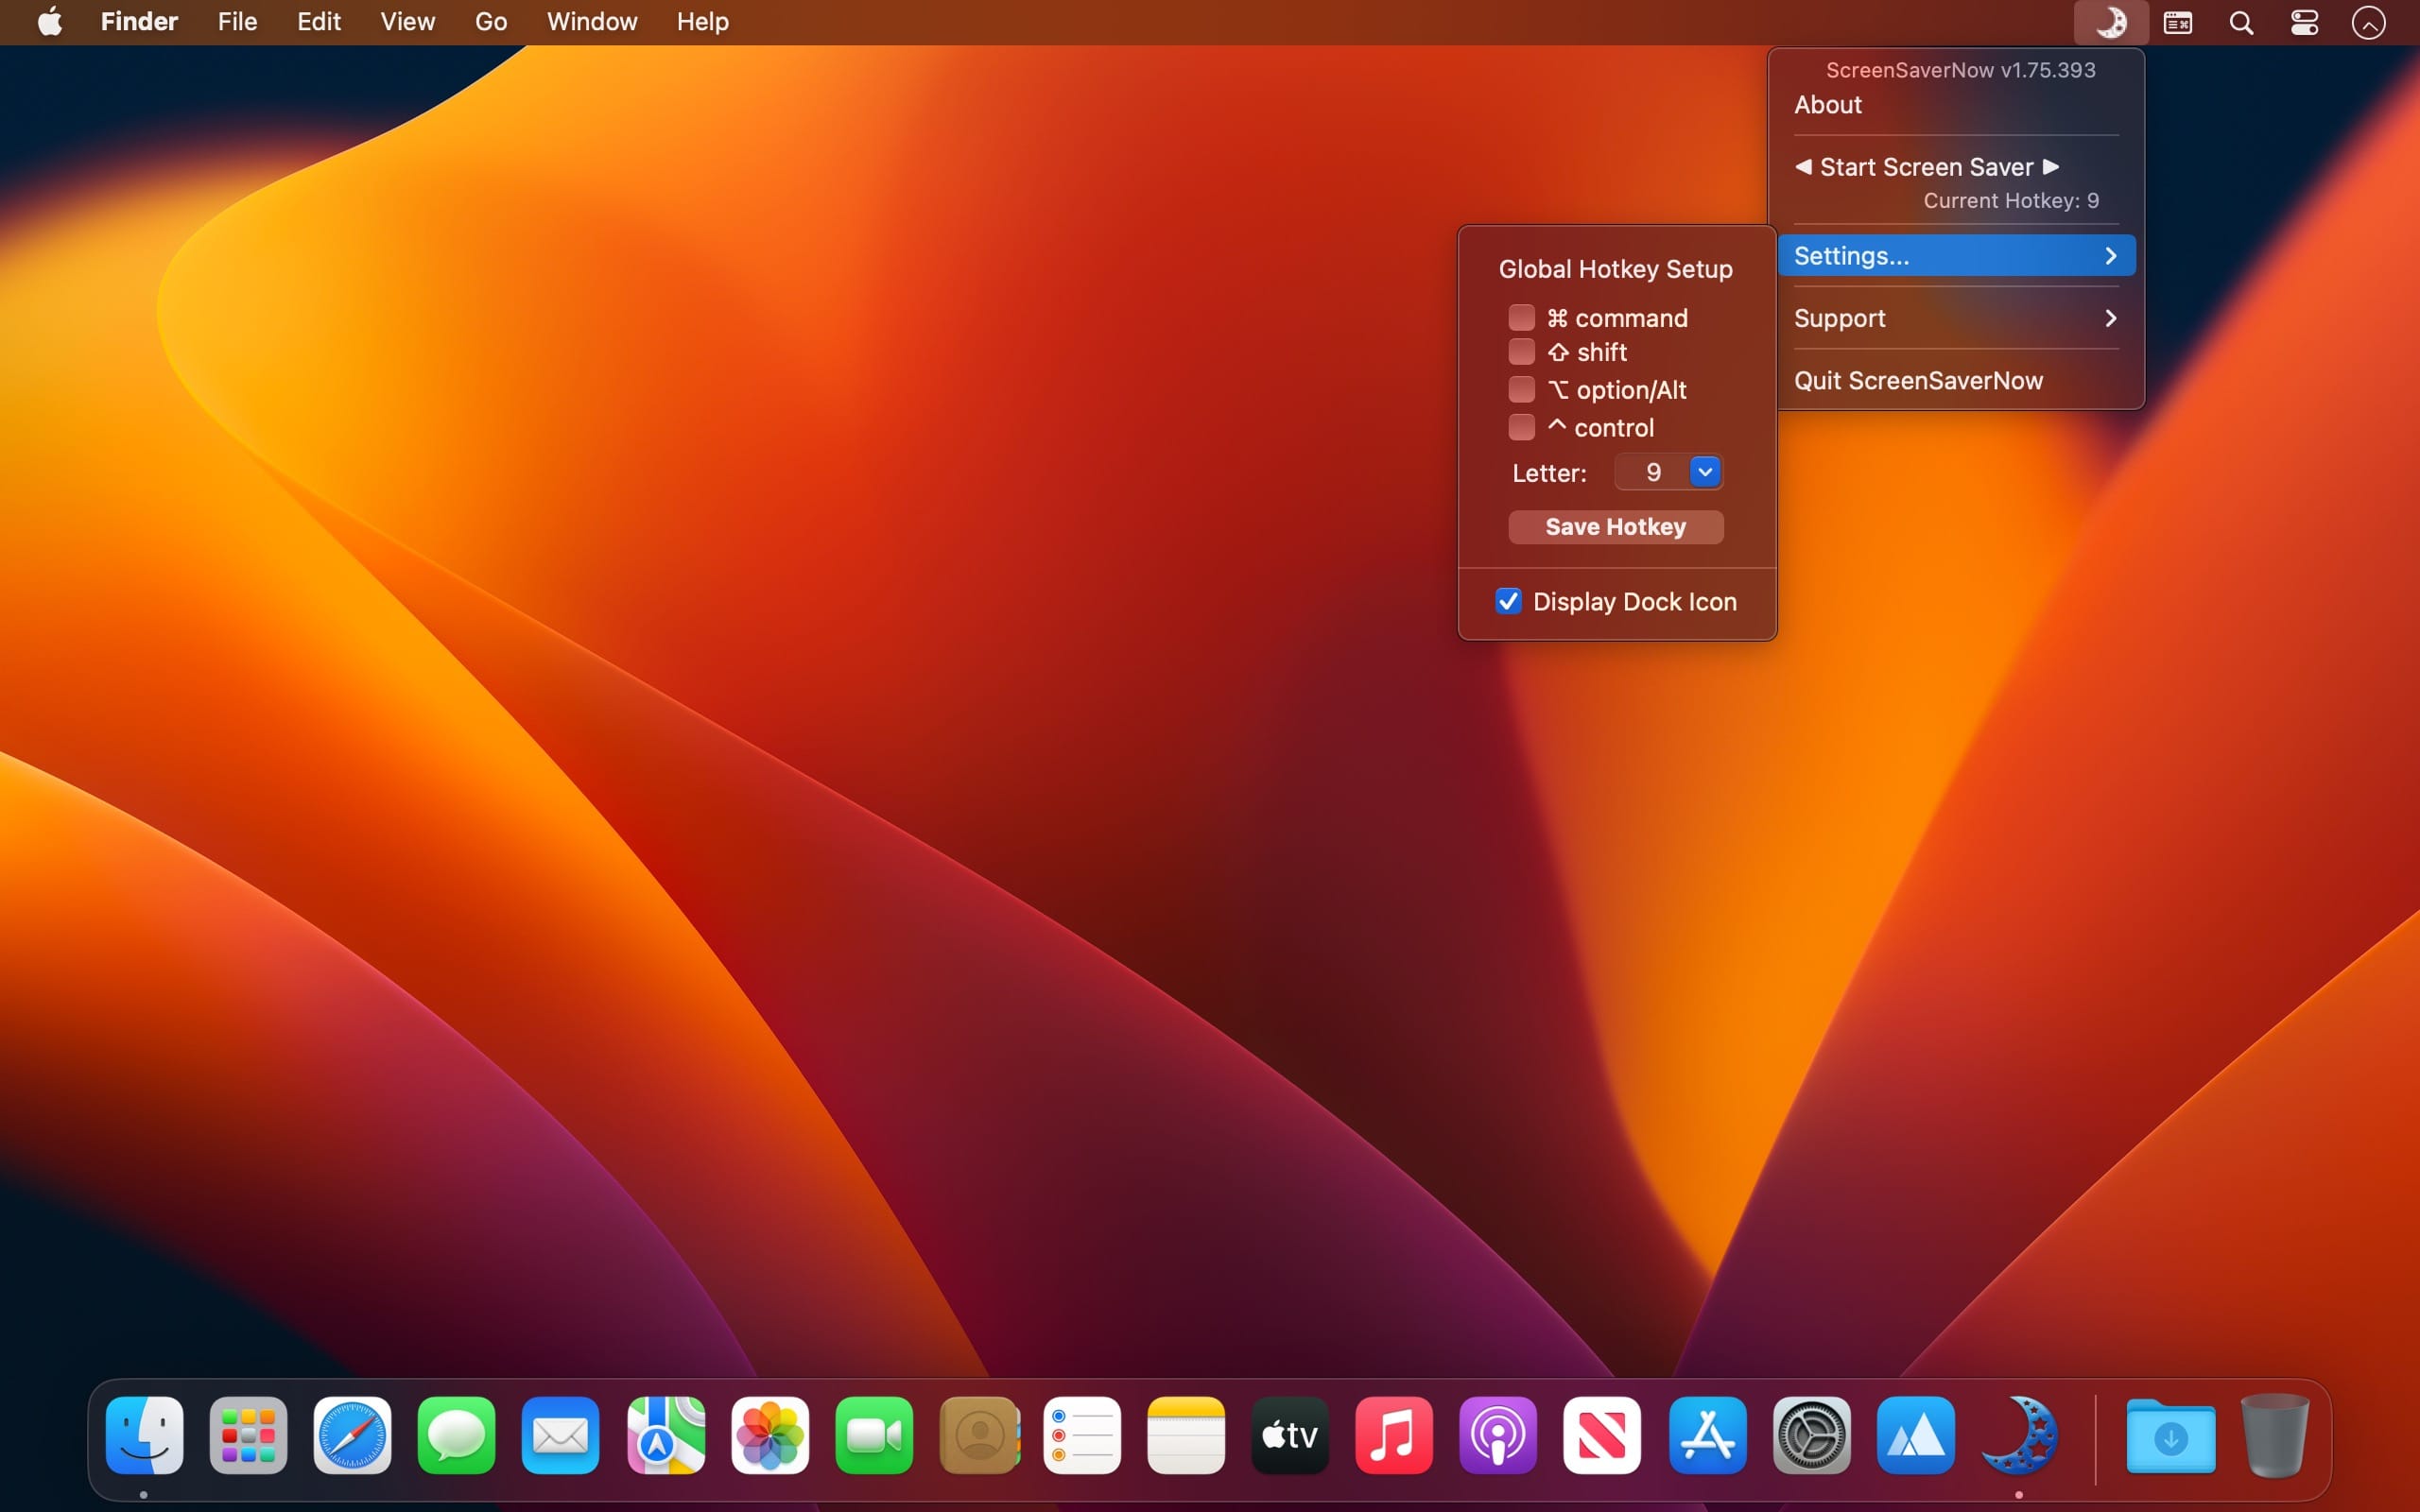
Task: Select the Settings... menu entry
Action: tap(1955, 256)
